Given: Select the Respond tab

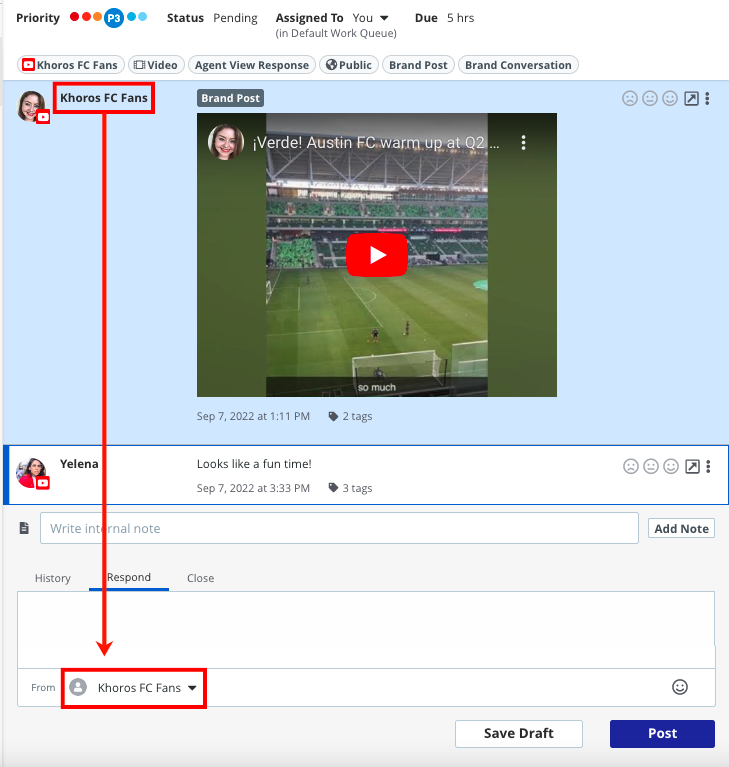Looking at the screenshot, I should click(129, 578).
